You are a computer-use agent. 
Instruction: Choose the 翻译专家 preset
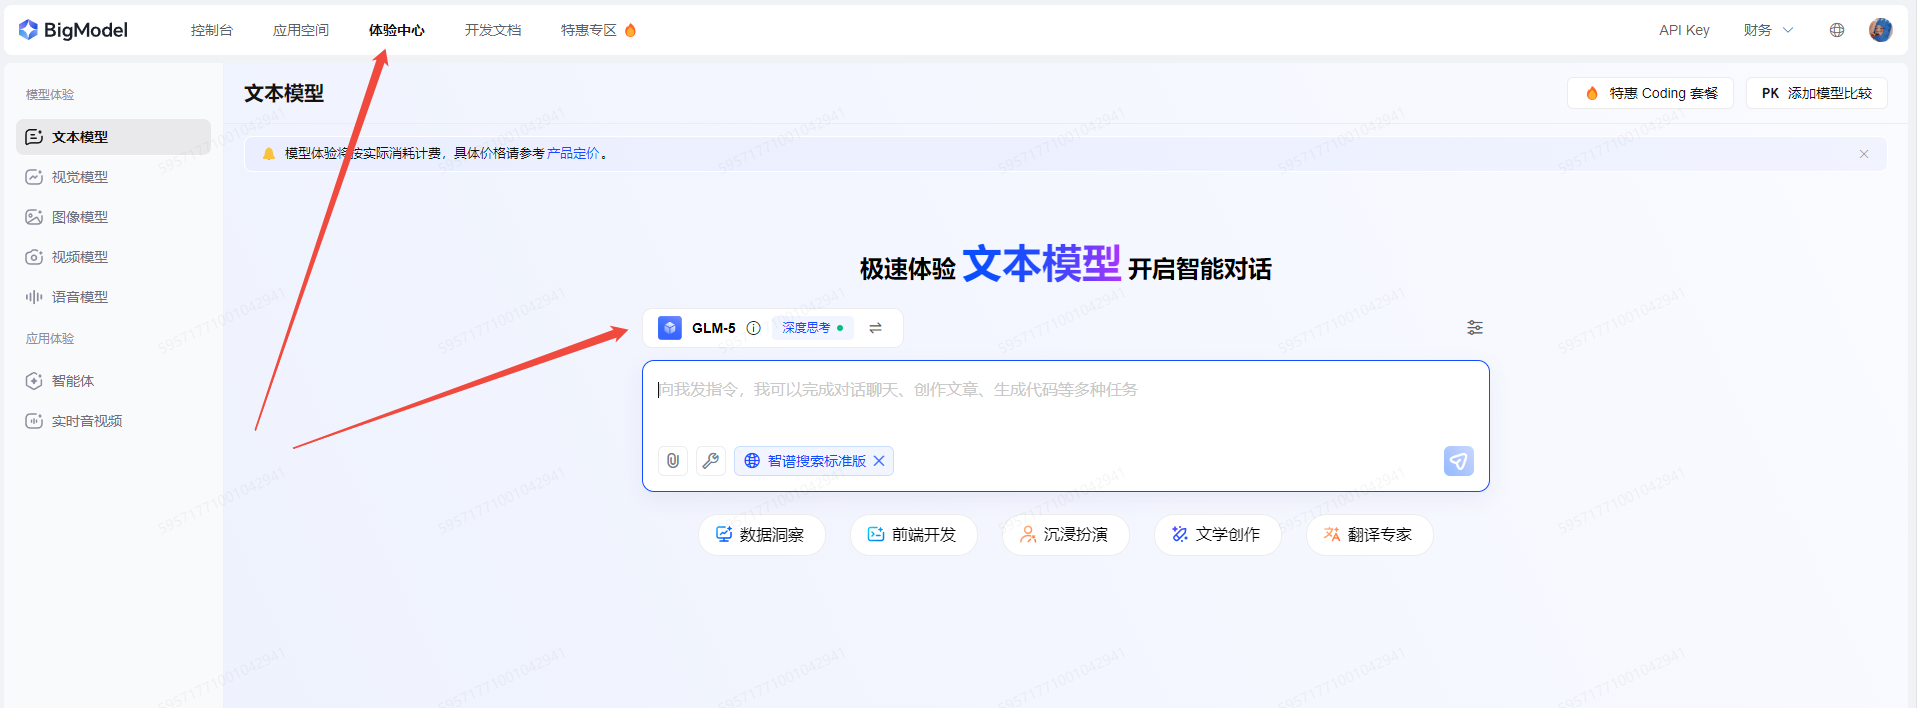tap(1370, 535)
